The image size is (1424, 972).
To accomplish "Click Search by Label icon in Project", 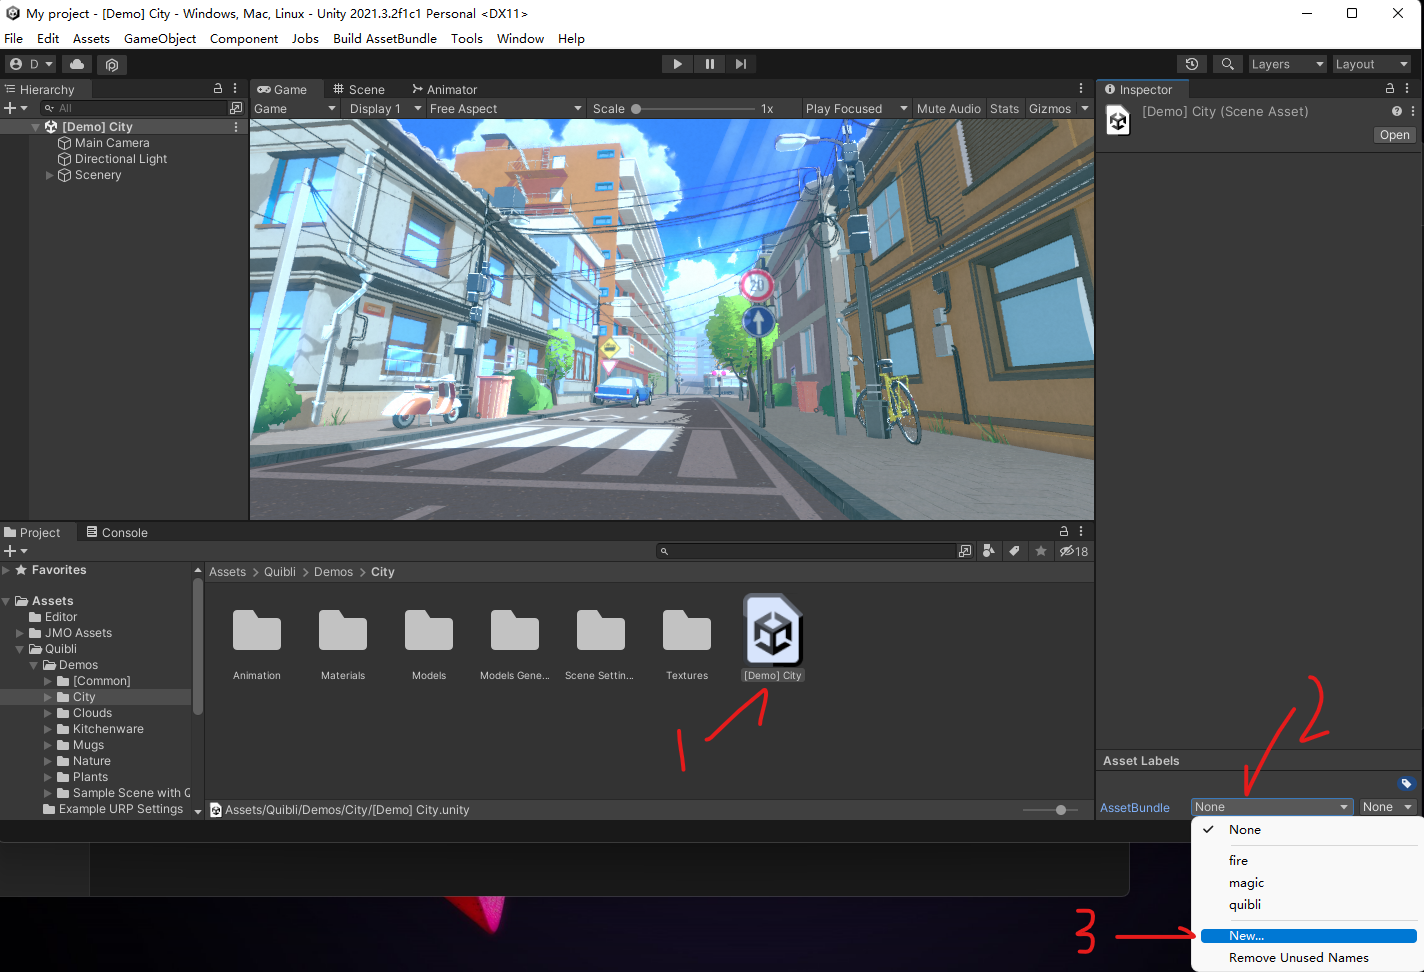I will [x=1015, y=551].
